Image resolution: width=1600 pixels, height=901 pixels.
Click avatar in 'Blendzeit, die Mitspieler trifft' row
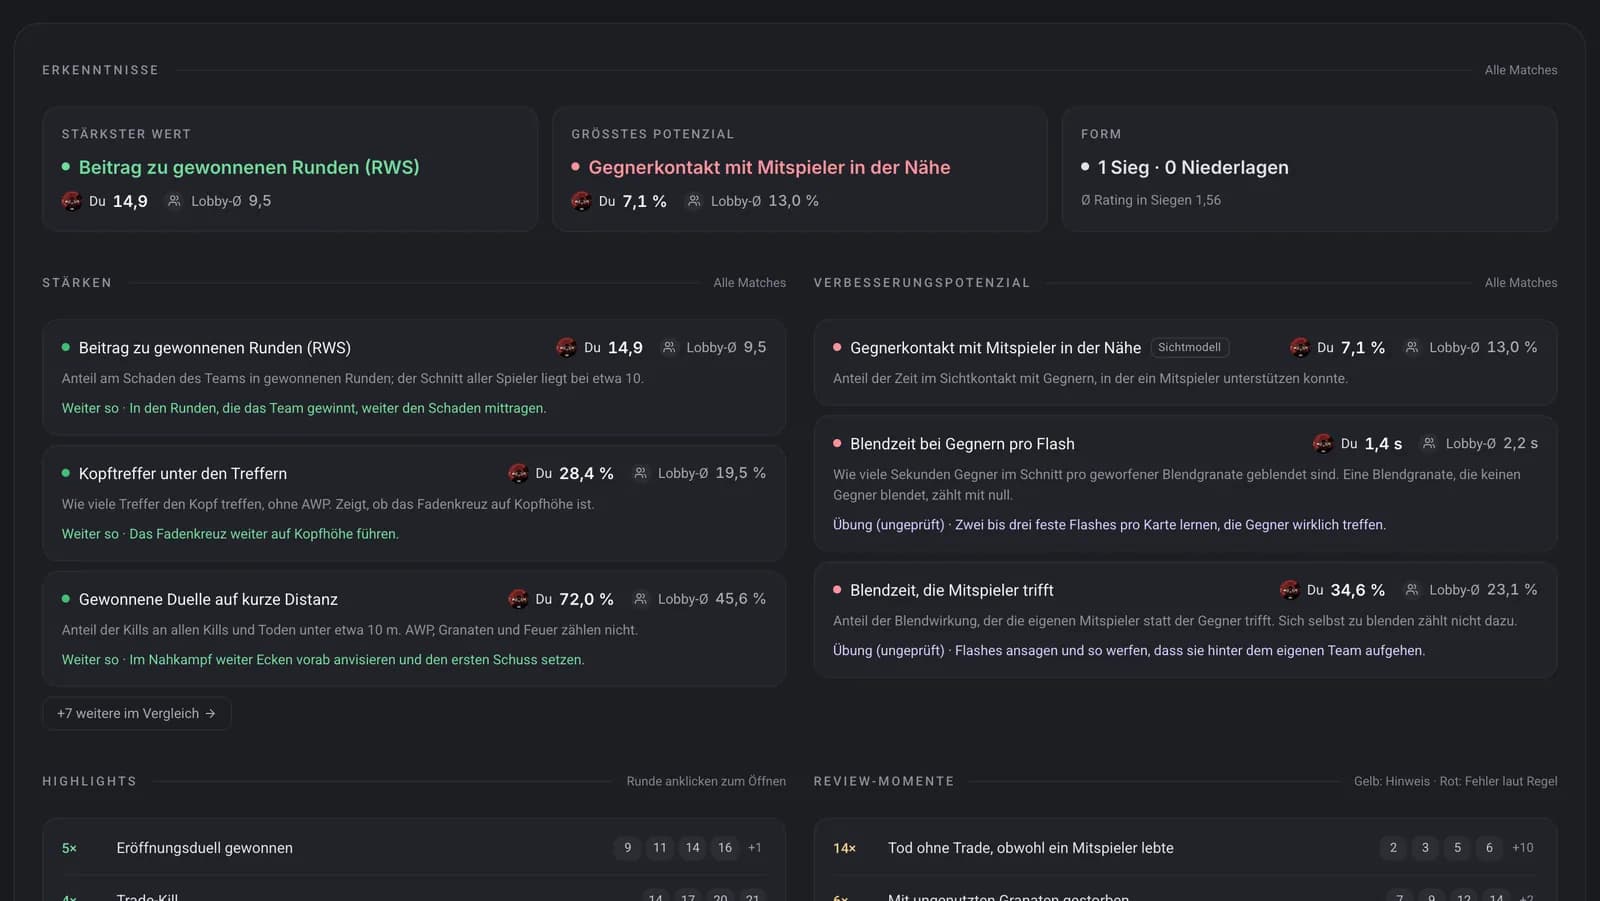pyautogui.click(x=1290, y=590)
